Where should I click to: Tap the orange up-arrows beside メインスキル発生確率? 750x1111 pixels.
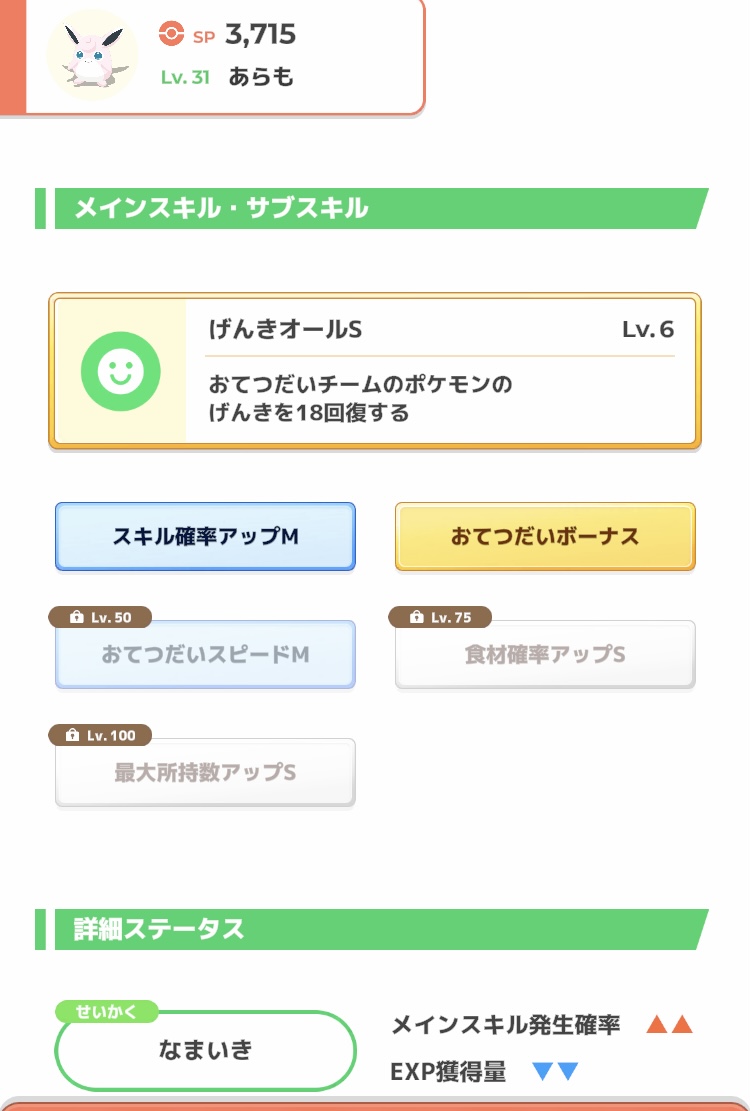(x=669, y=1024)
